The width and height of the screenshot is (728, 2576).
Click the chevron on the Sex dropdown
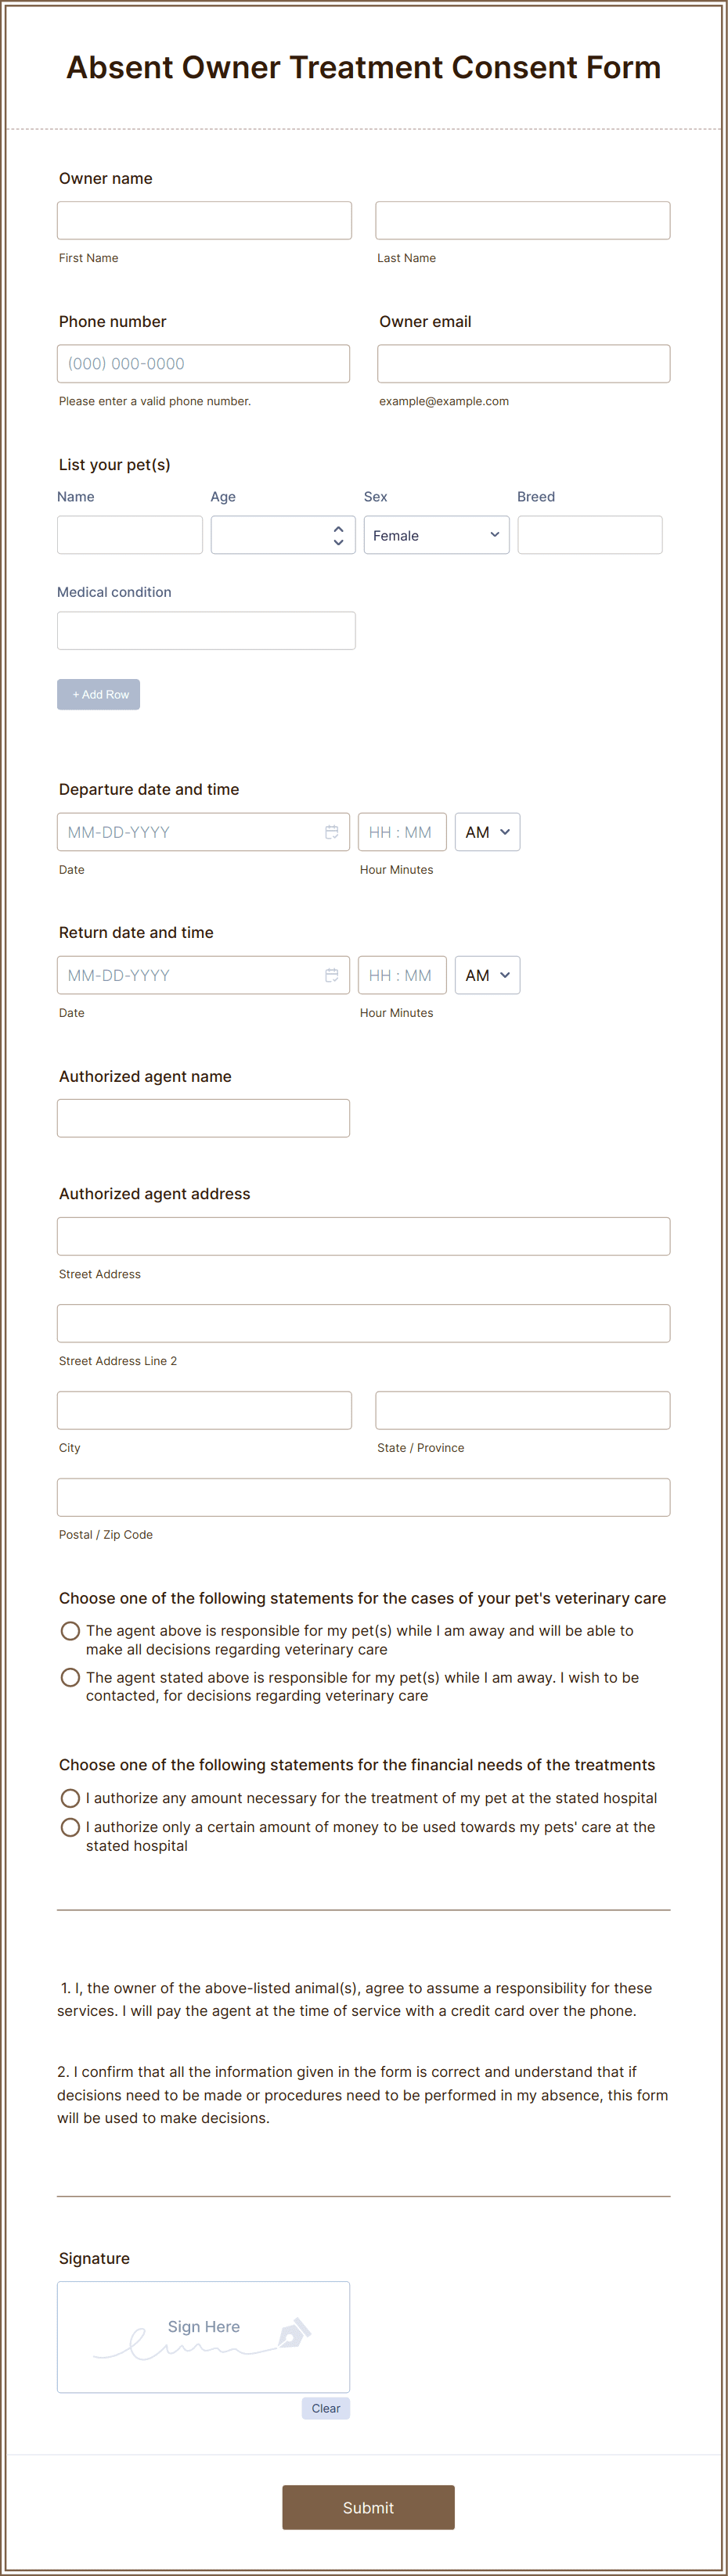[494, 535]
